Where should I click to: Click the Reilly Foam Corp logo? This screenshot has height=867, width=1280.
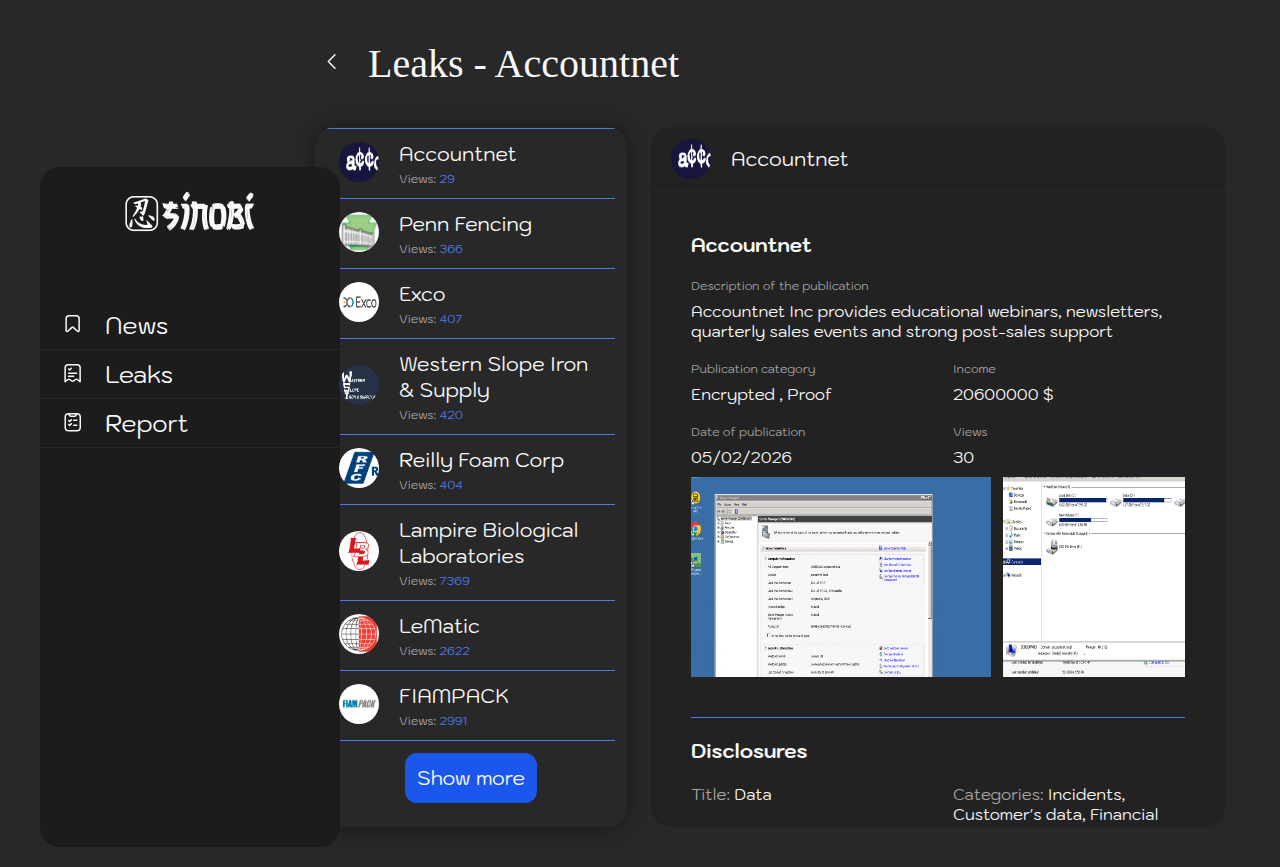[358, 468]
